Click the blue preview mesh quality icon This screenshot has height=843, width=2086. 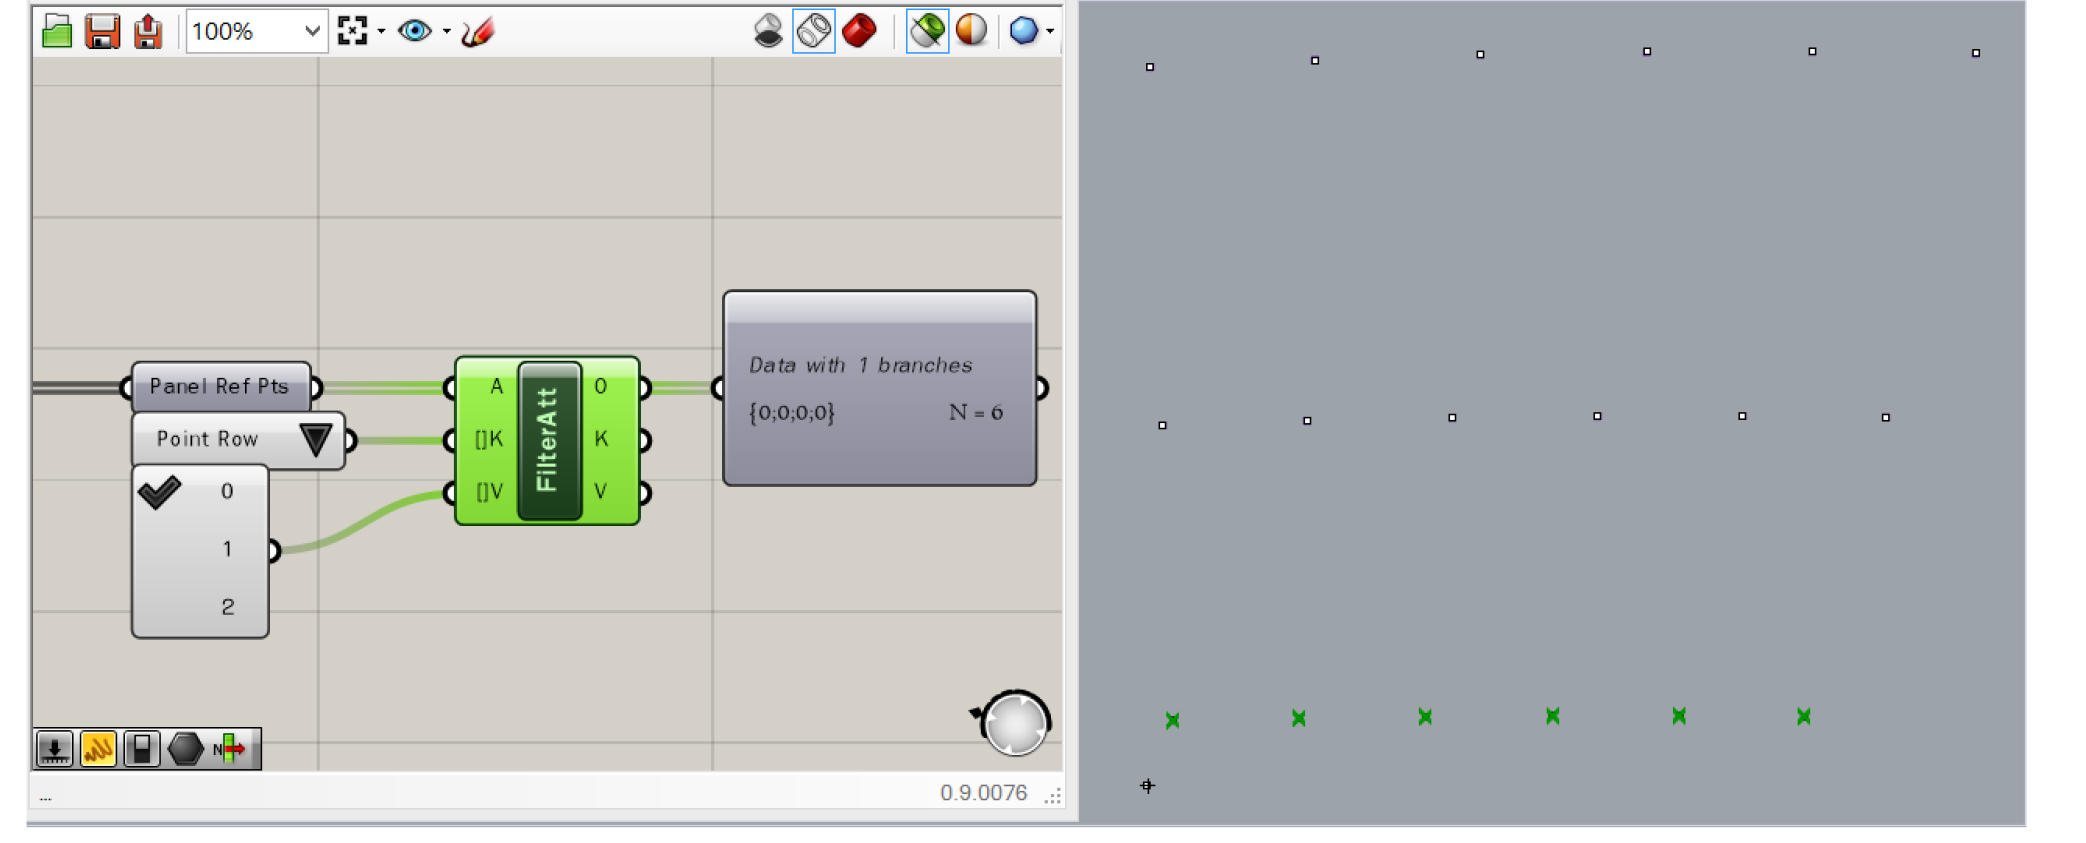pyautogui.click(x=1023, y=31)
